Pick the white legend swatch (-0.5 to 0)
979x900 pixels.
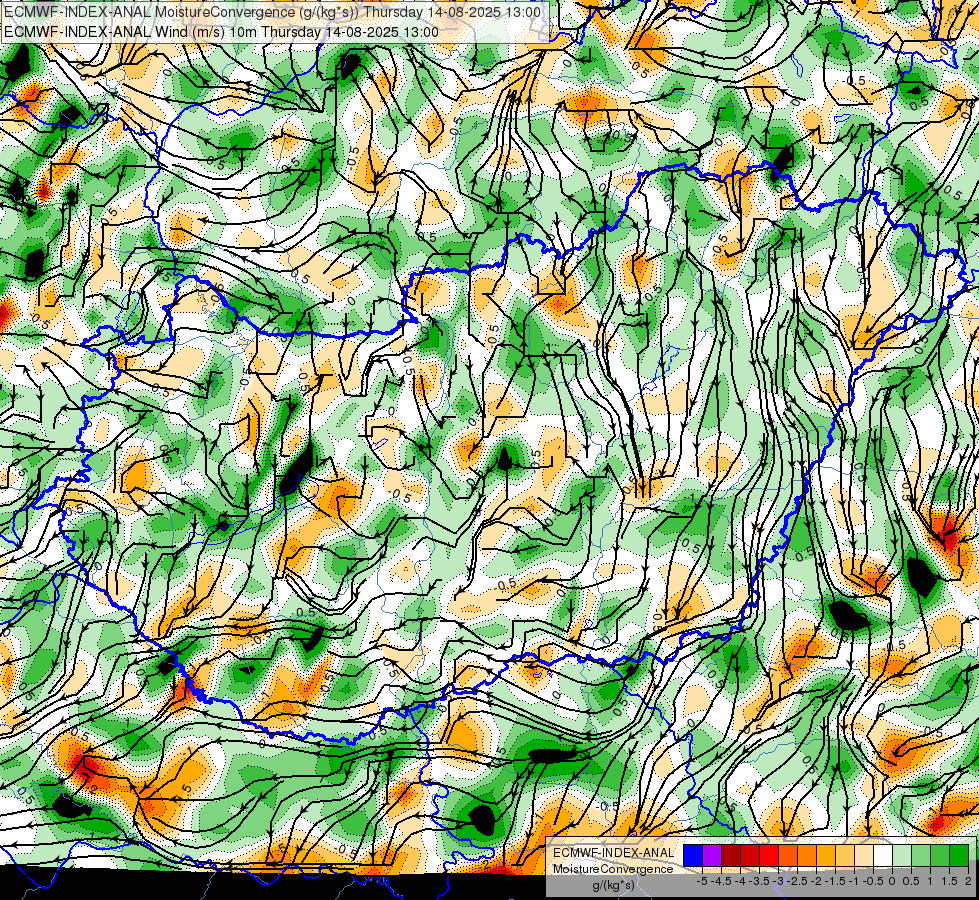pos(883,855)
